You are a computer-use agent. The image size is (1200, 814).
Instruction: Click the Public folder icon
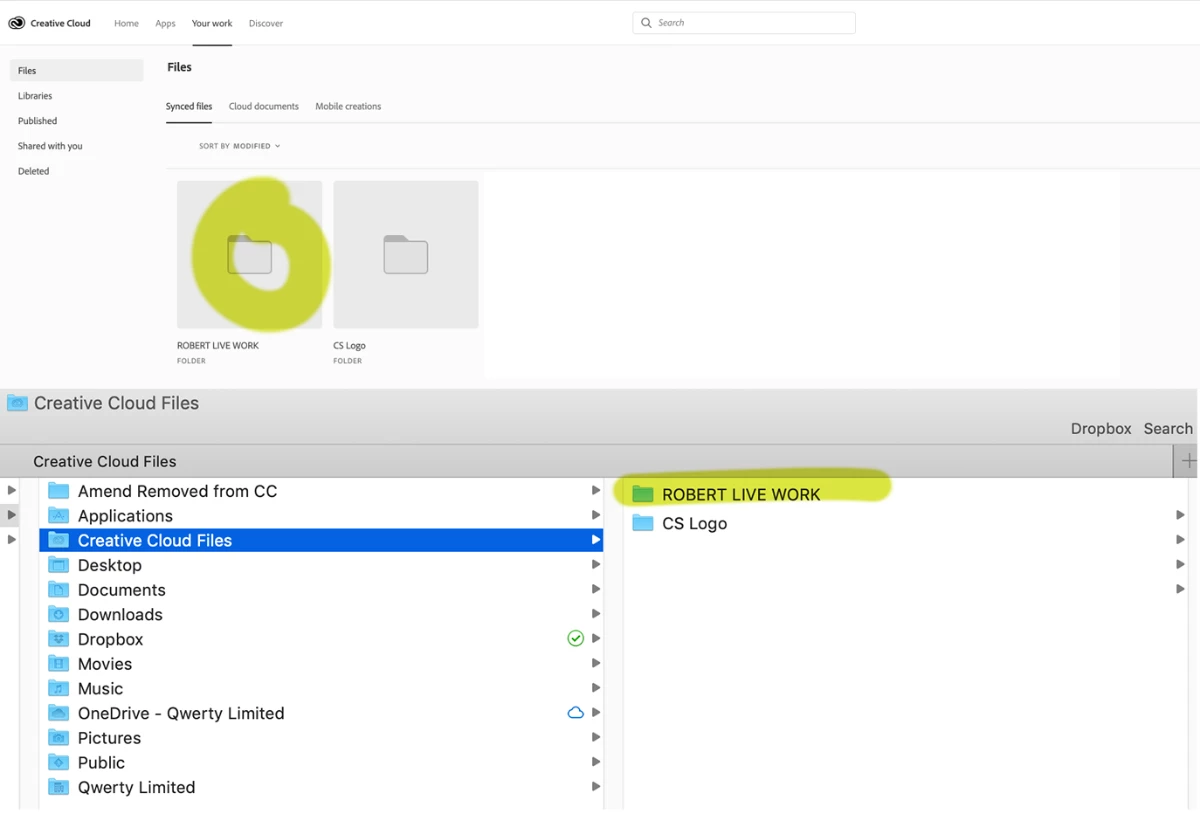pos(59,762)
